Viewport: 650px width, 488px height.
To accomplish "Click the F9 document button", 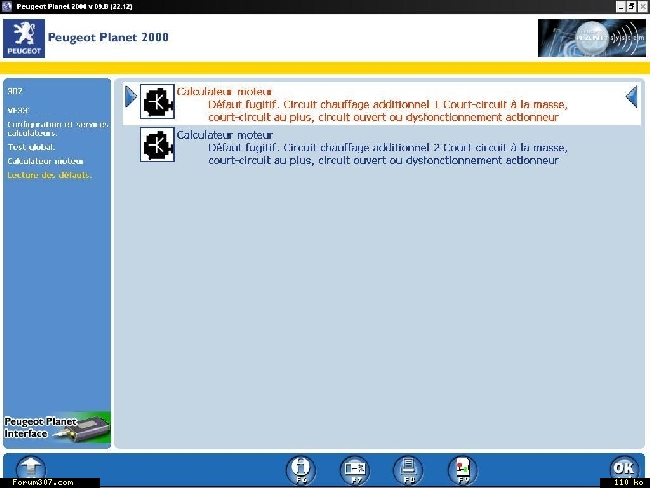I will pyautogui.click(x=463, y=470).
